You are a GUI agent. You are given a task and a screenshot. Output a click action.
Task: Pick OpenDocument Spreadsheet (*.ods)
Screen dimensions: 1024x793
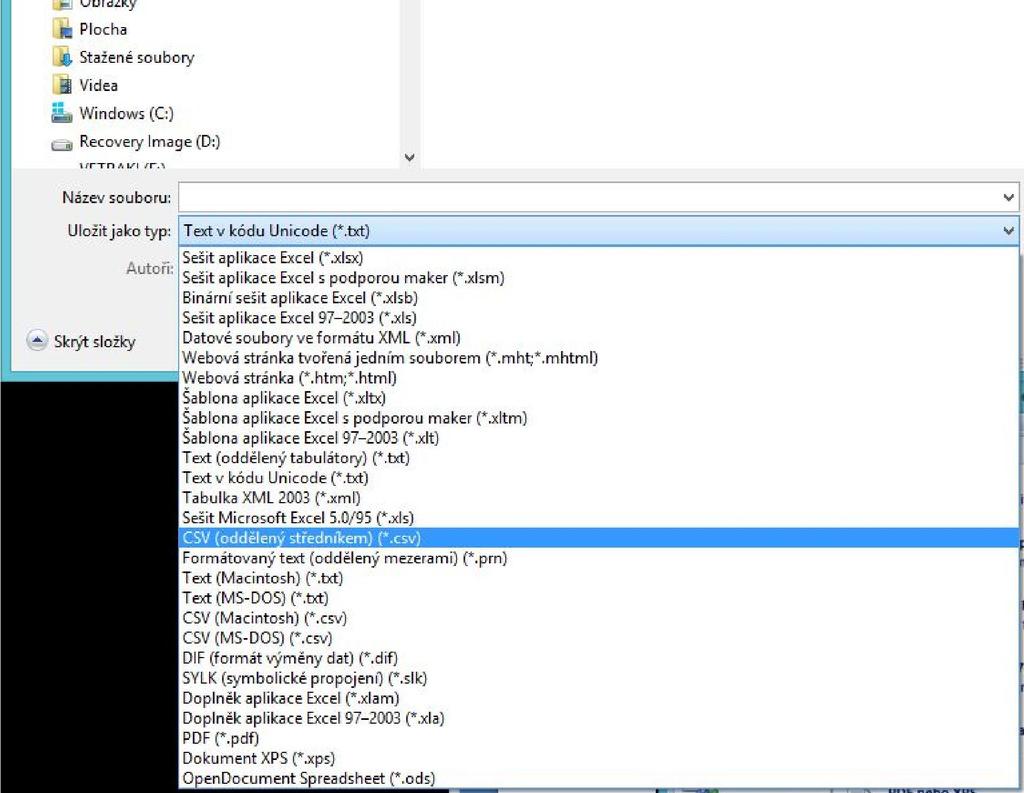point(598,779)
